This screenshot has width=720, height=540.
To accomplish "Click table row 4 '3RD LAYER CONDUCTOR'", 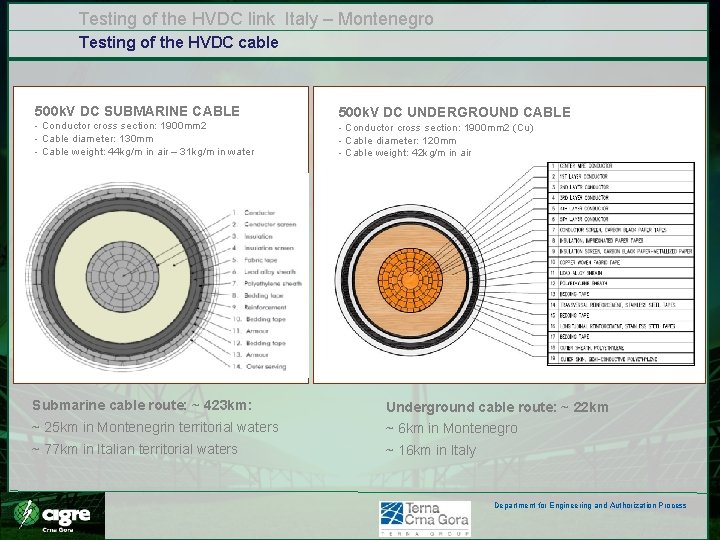I will pyautogui.click(x=621, y=198).
